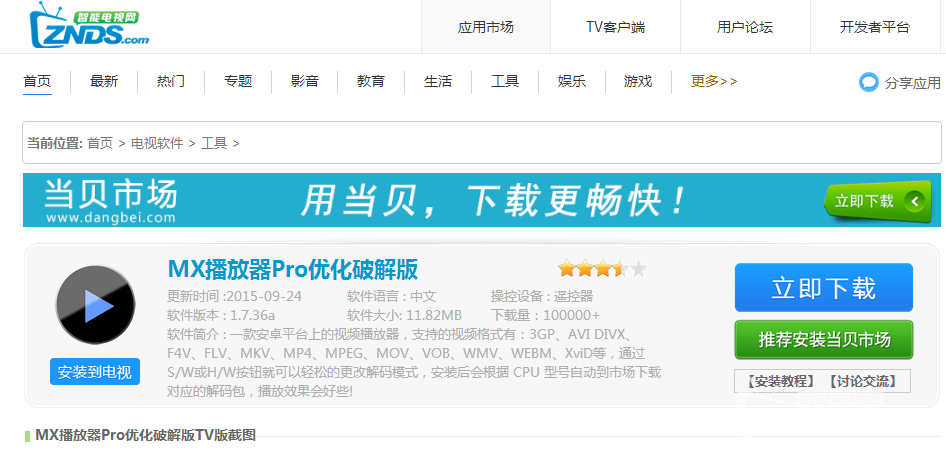Select the 游戏 category
946x476 pixels.
coord(638,81)
